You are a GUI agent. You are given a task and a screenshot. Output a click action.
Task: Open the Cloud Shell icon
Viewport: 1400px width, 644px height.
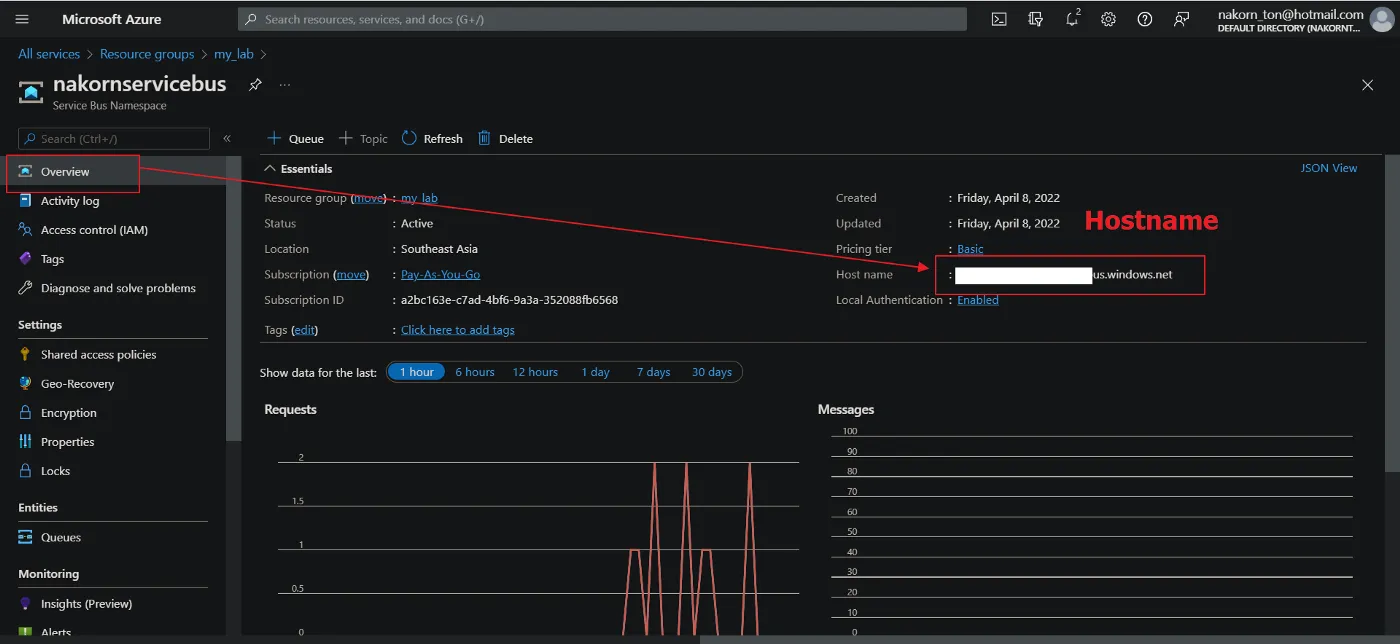coord(999,19)
